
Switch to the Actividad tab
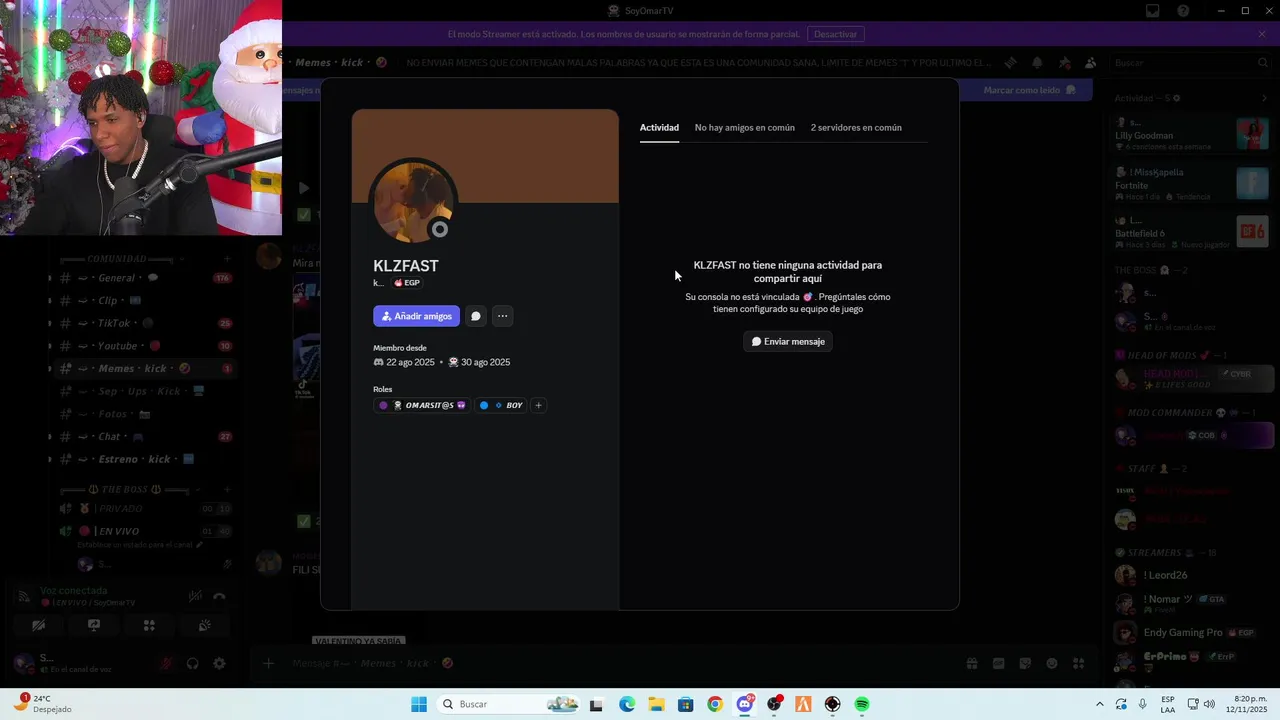(x=659, y=128)
